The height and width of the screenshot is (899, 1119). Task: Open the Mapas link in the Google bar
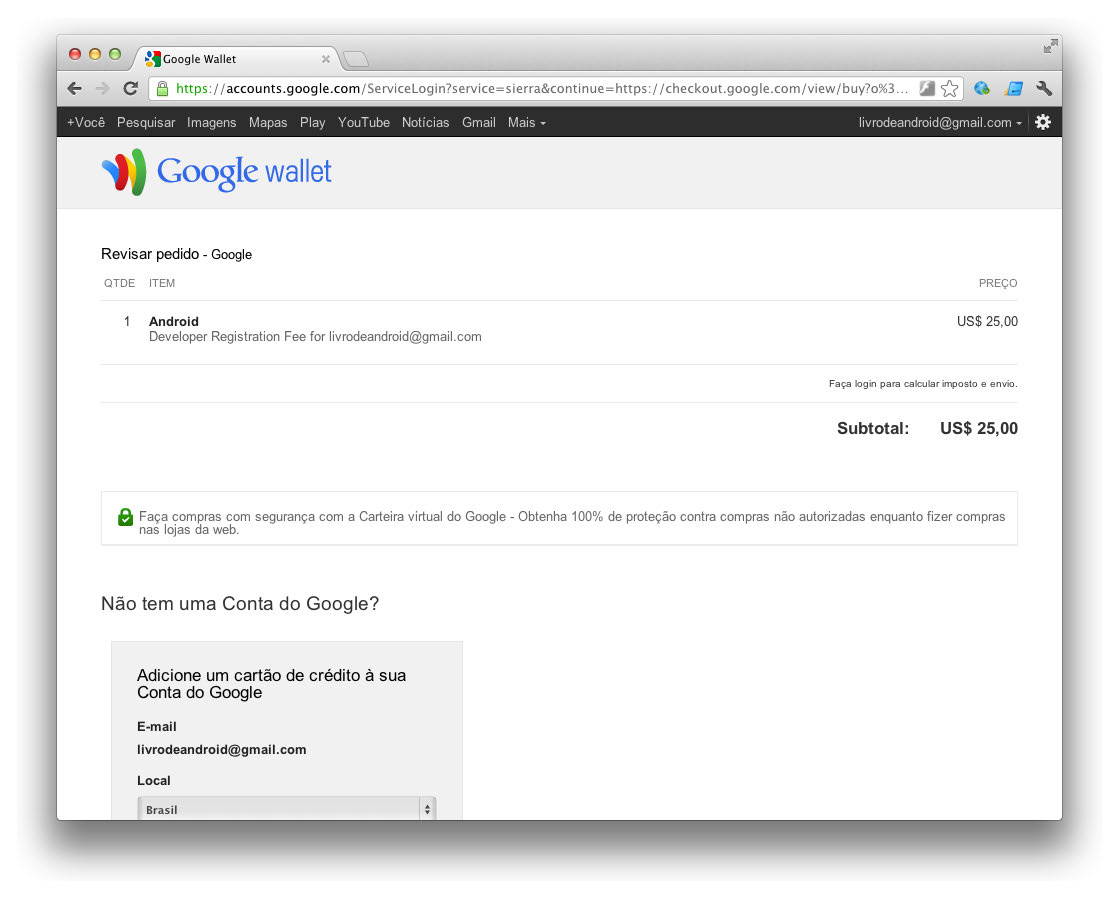268,122
